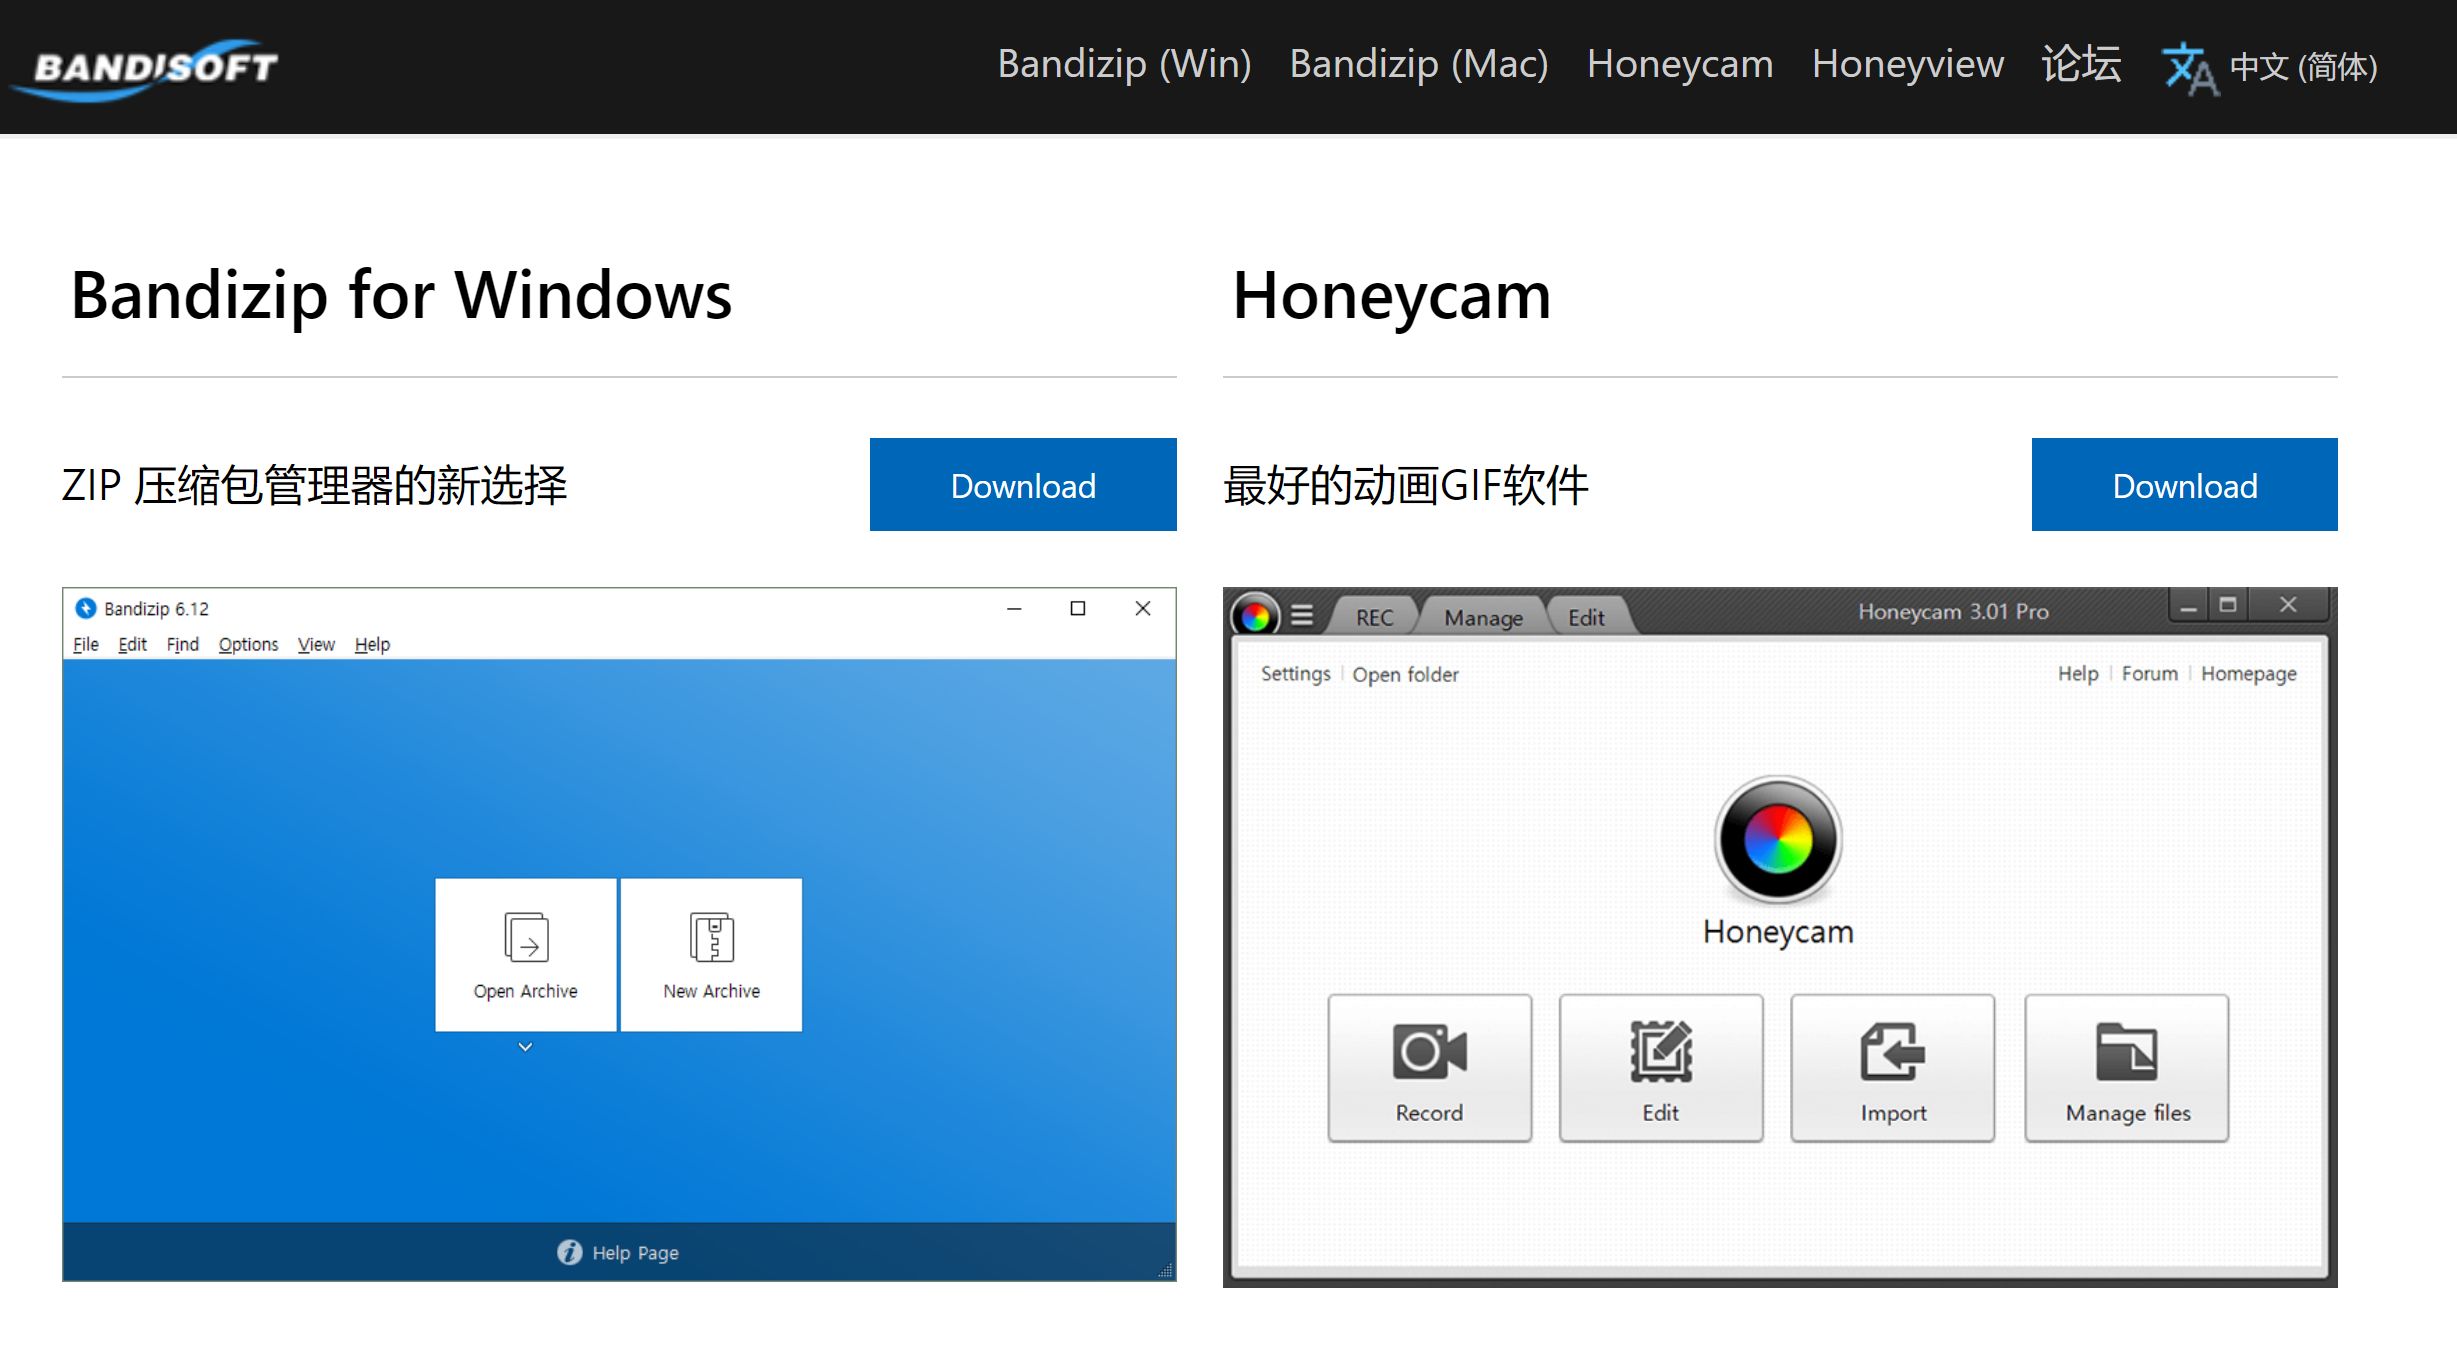
Task: Click the Download button for Bandizip
Action: (1023, 485)
